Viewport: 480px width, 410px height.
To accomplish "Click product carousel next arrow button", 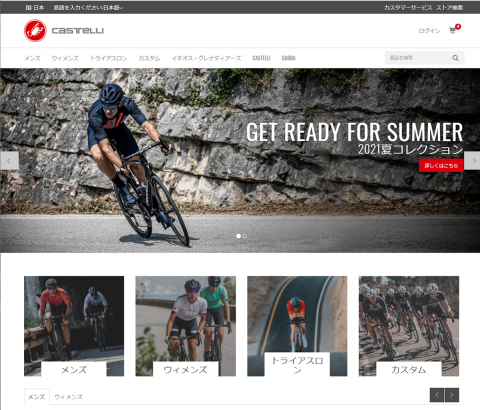I will pyautogui.click(x=452, y=395).
